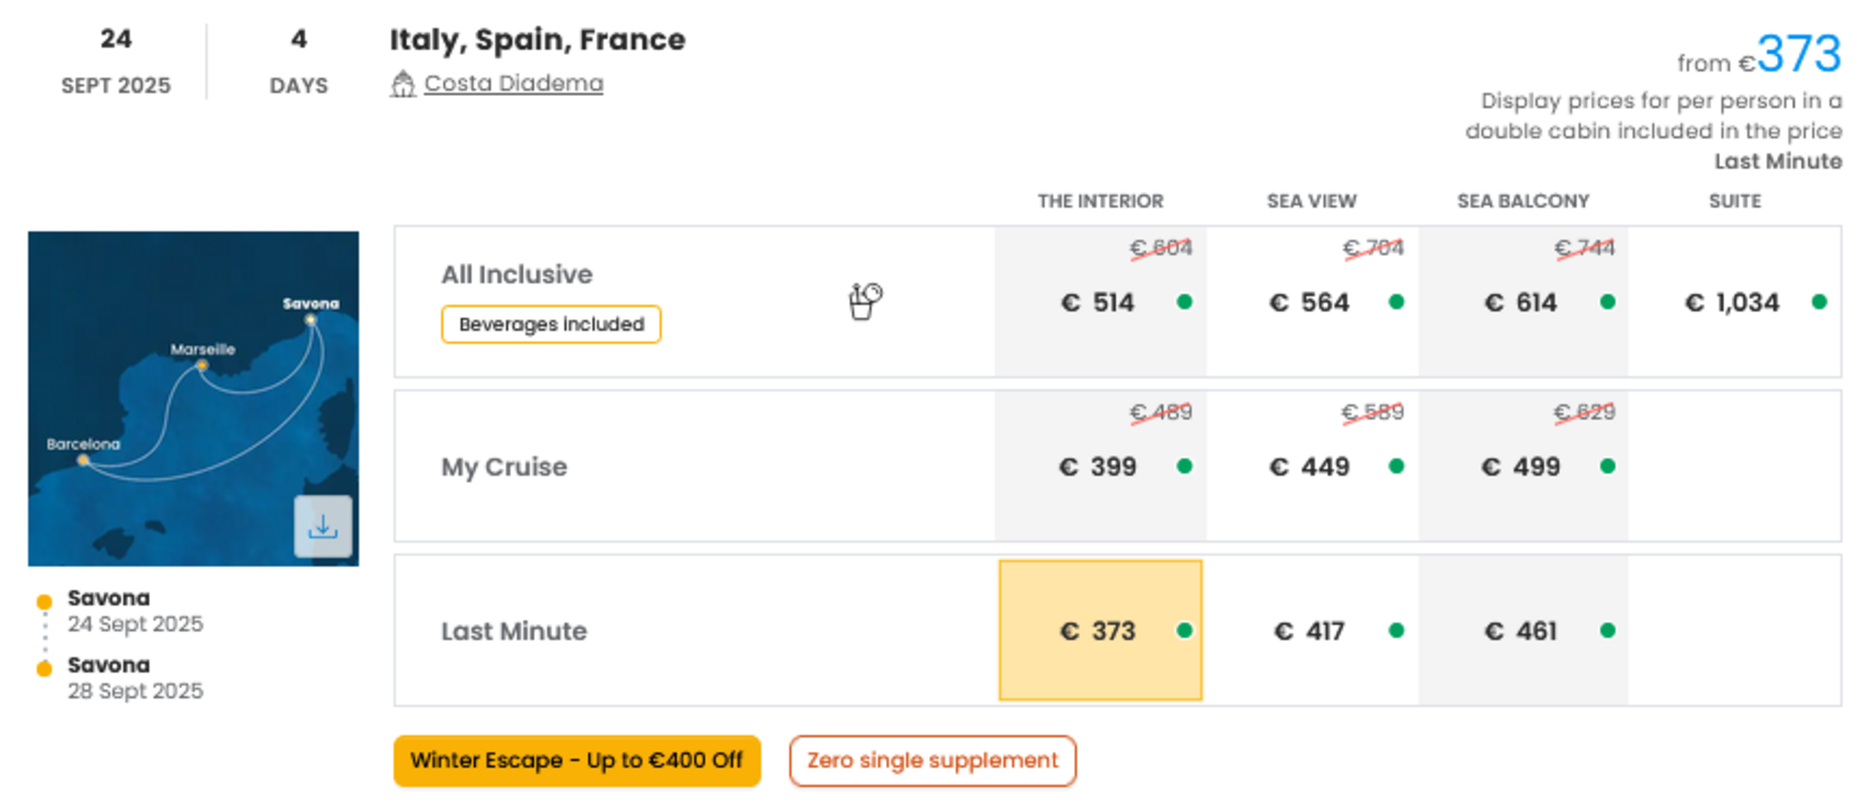The height and width of the screenshot is (800, 1862).
Task: Click the Marseille port marker on map
Action: coord(202,366)
